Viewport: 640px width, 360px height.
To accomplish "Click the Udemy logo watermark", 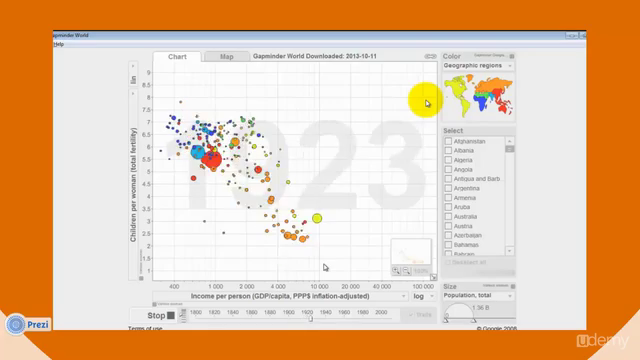I will 603,341.
